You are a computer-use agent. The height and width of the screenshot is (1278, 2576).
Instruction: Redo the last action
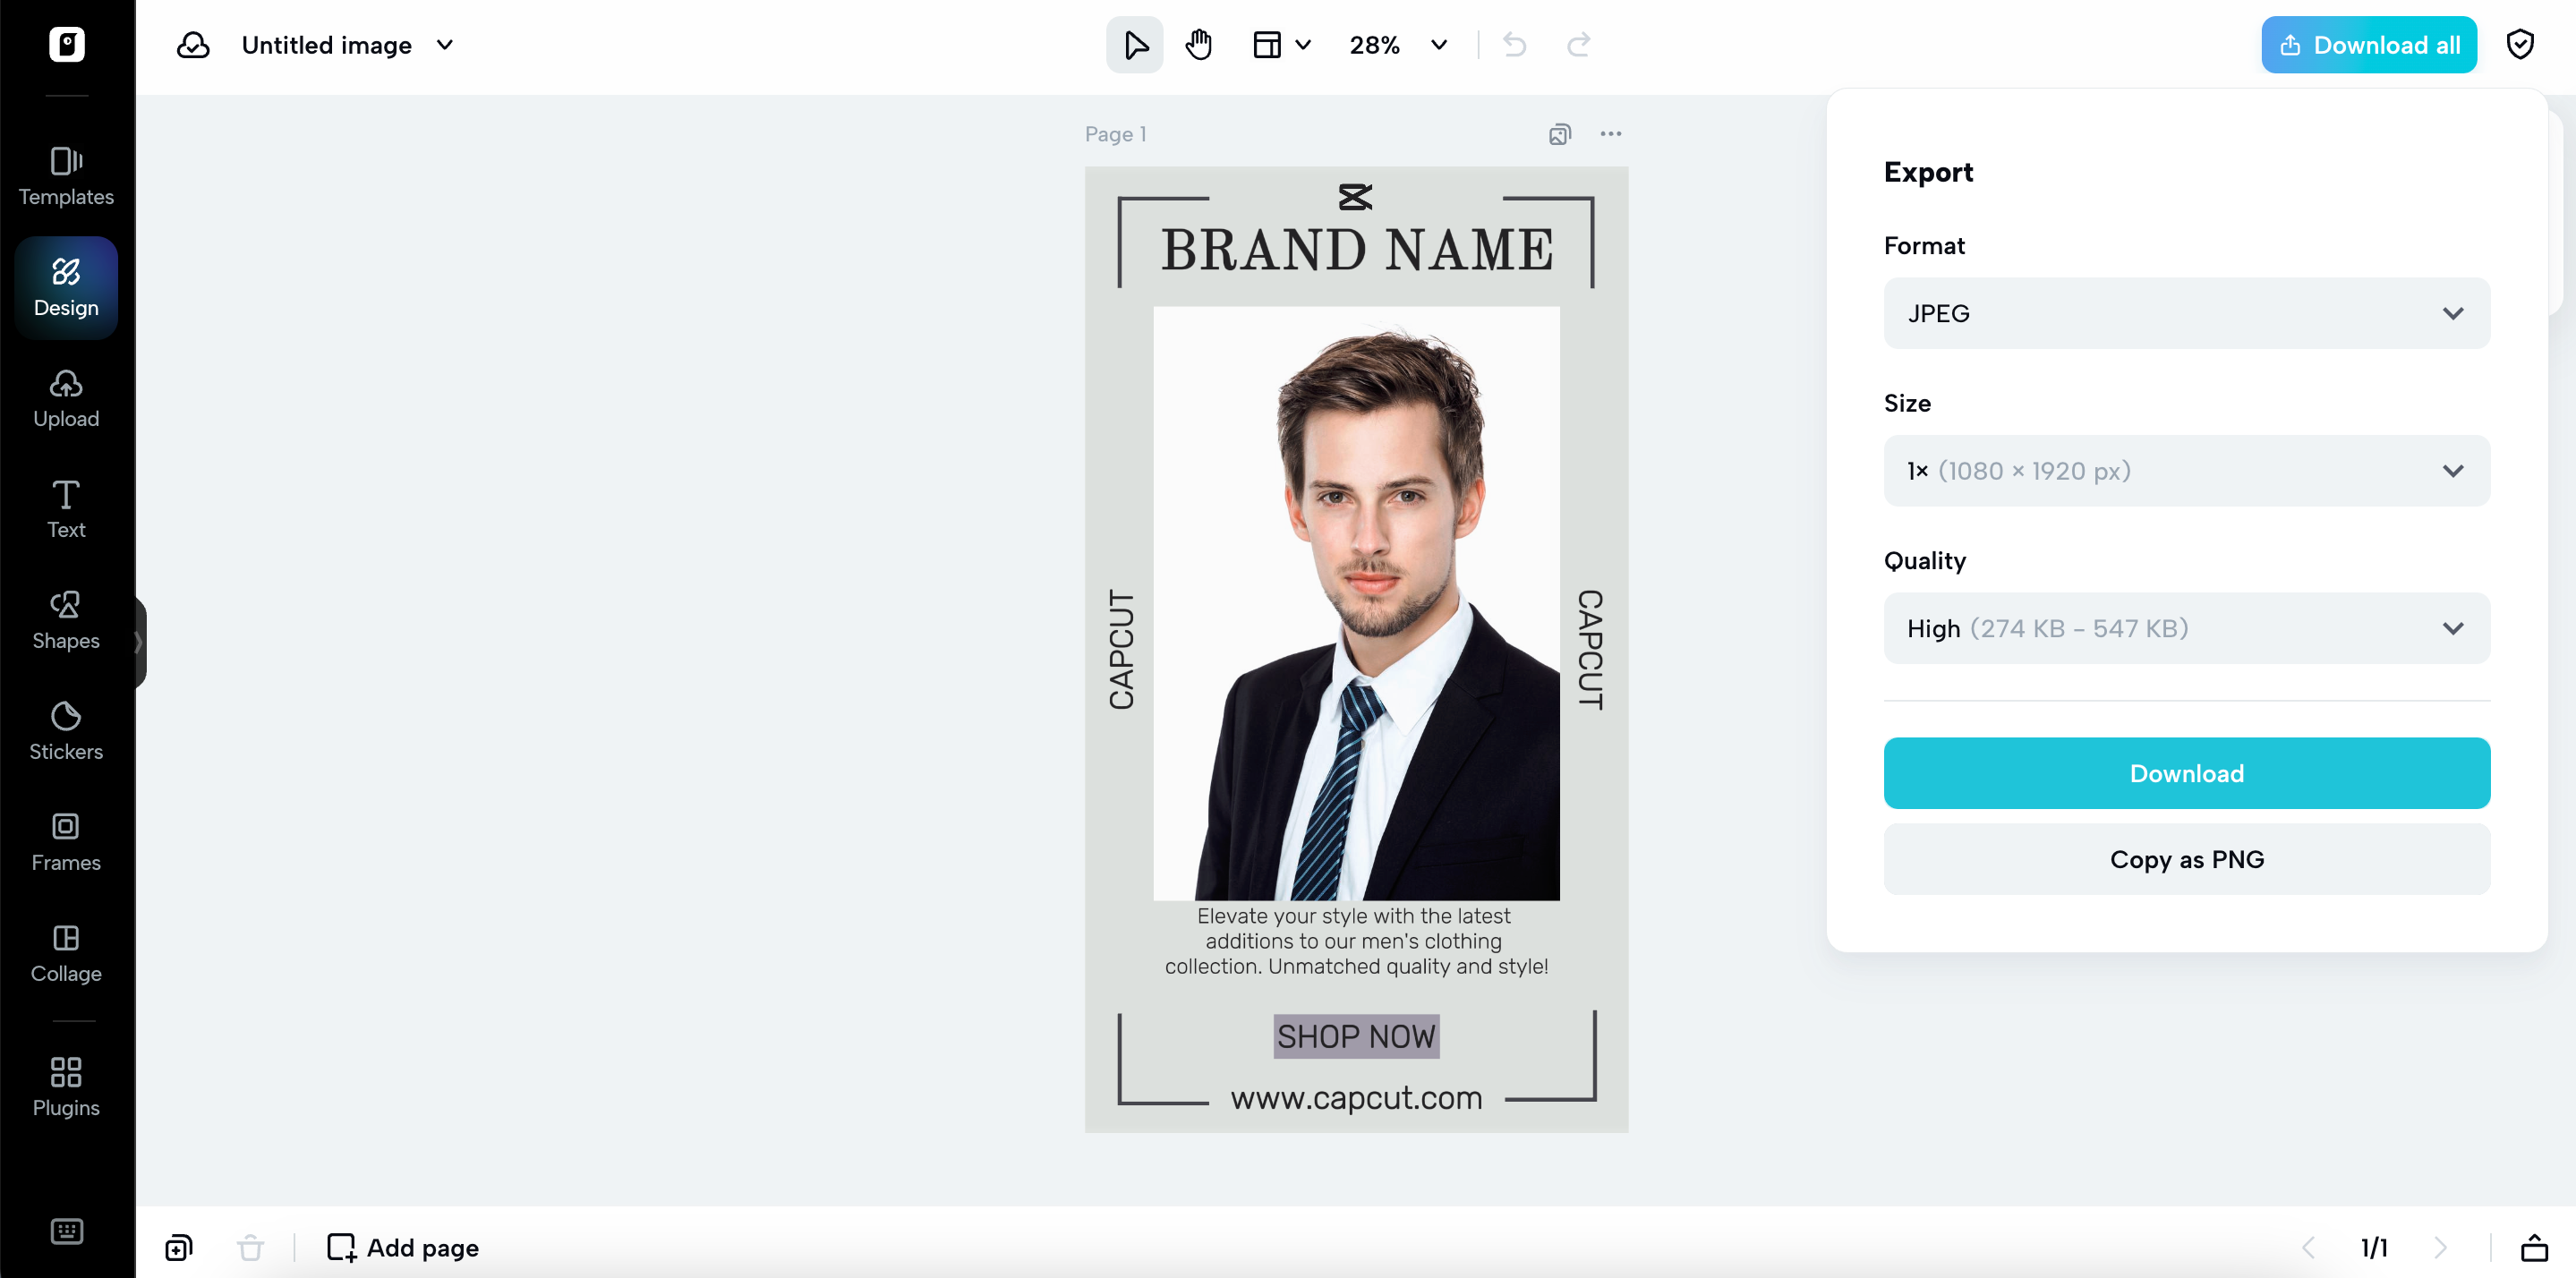coord(1578,45)
